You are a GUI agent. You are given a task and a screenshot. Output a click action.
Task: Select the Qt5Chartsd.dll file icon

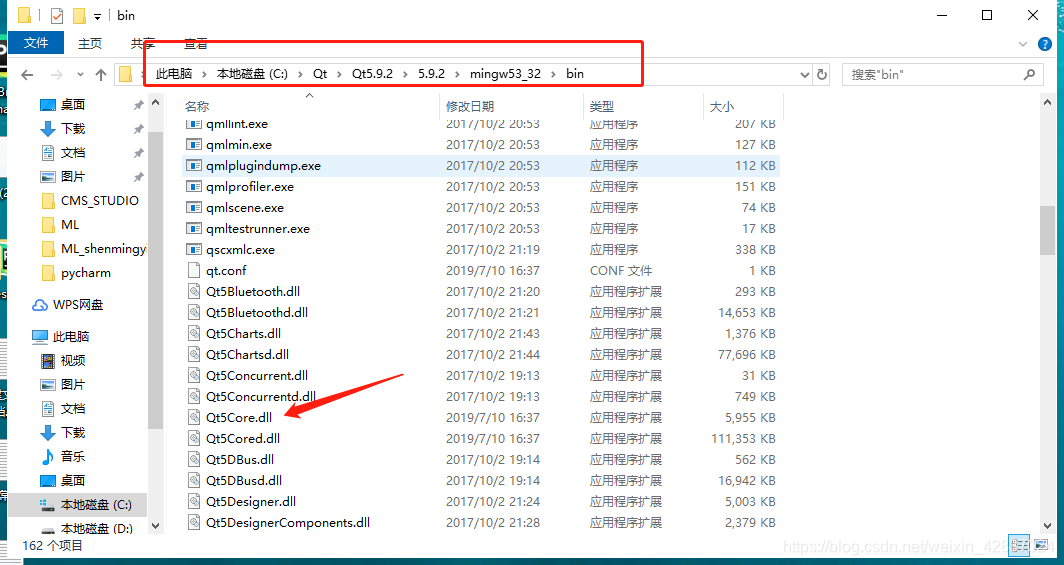pos(194,355)
